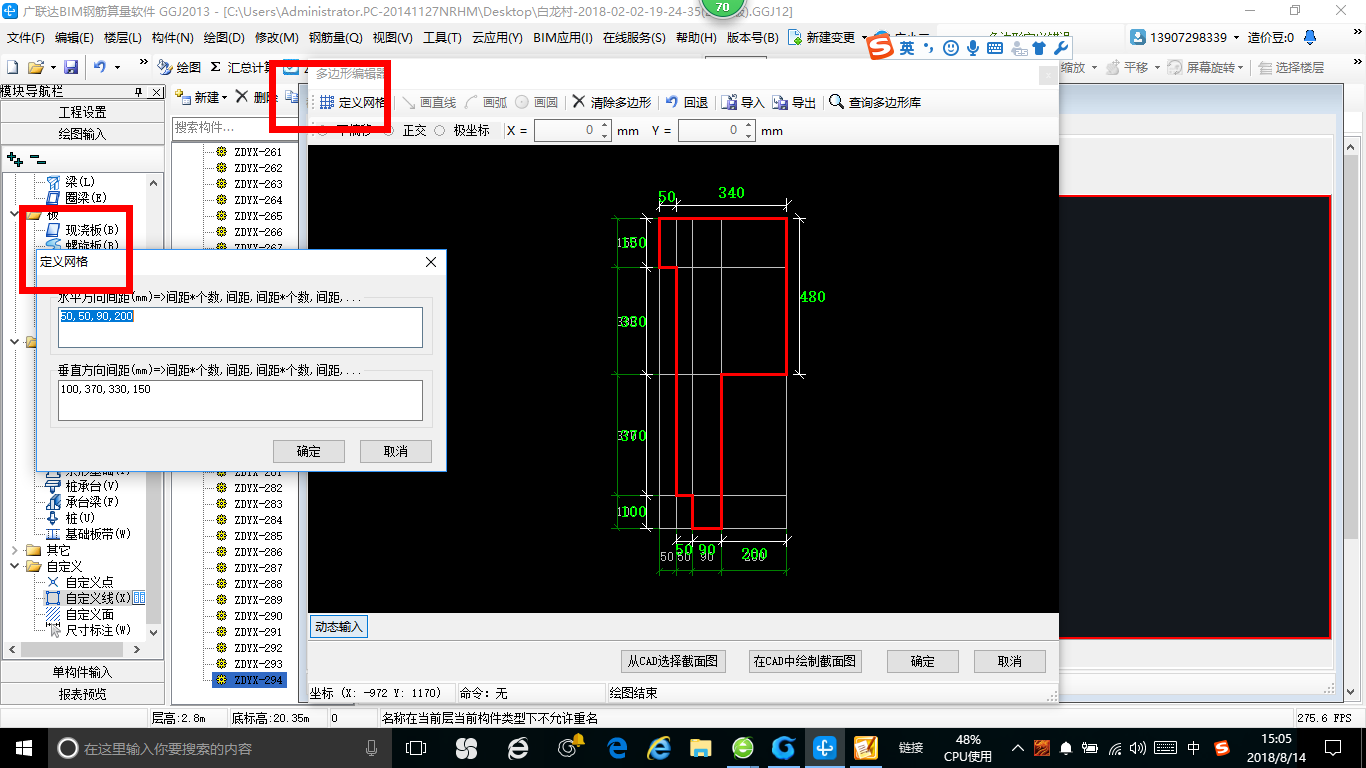Open the 楼层(L) menu
Screen dimensions: 1366x768
[x=123, y=38]
